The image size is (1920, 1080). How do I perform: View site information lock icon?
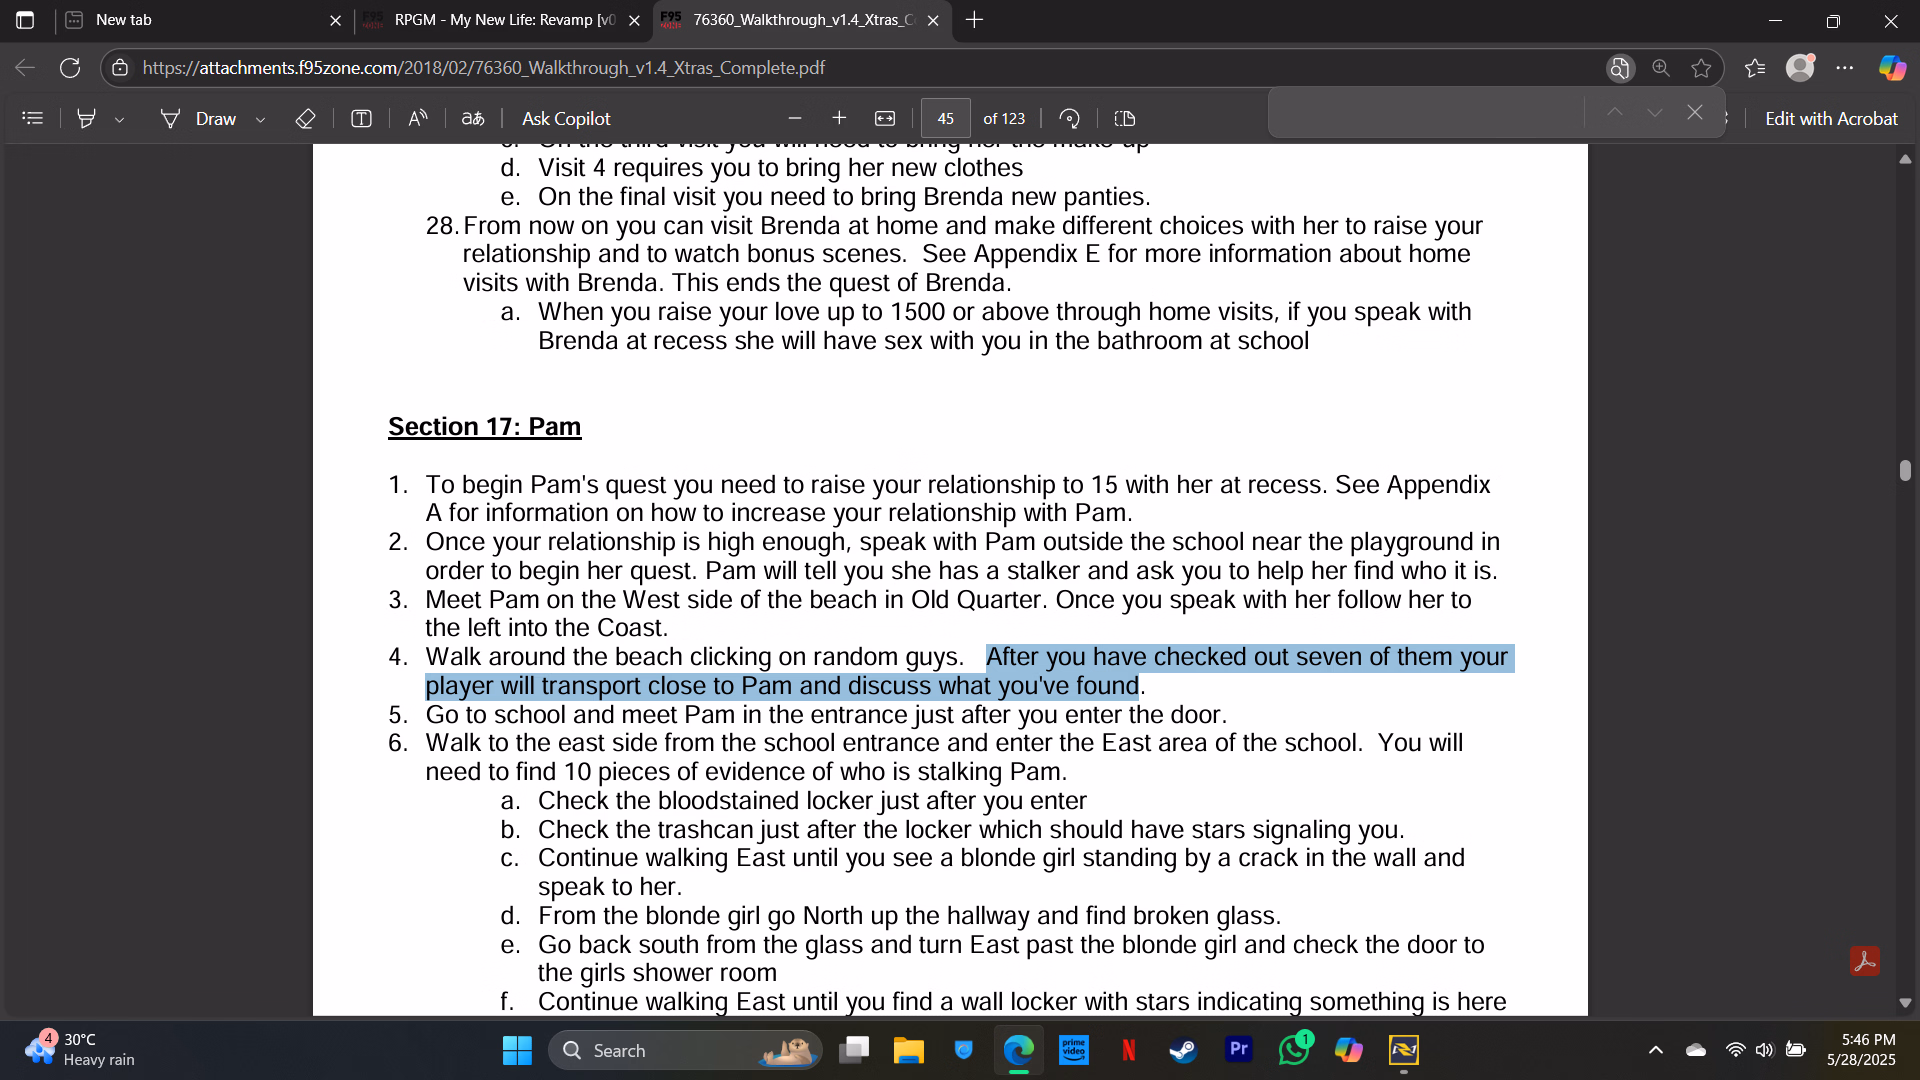120,68
